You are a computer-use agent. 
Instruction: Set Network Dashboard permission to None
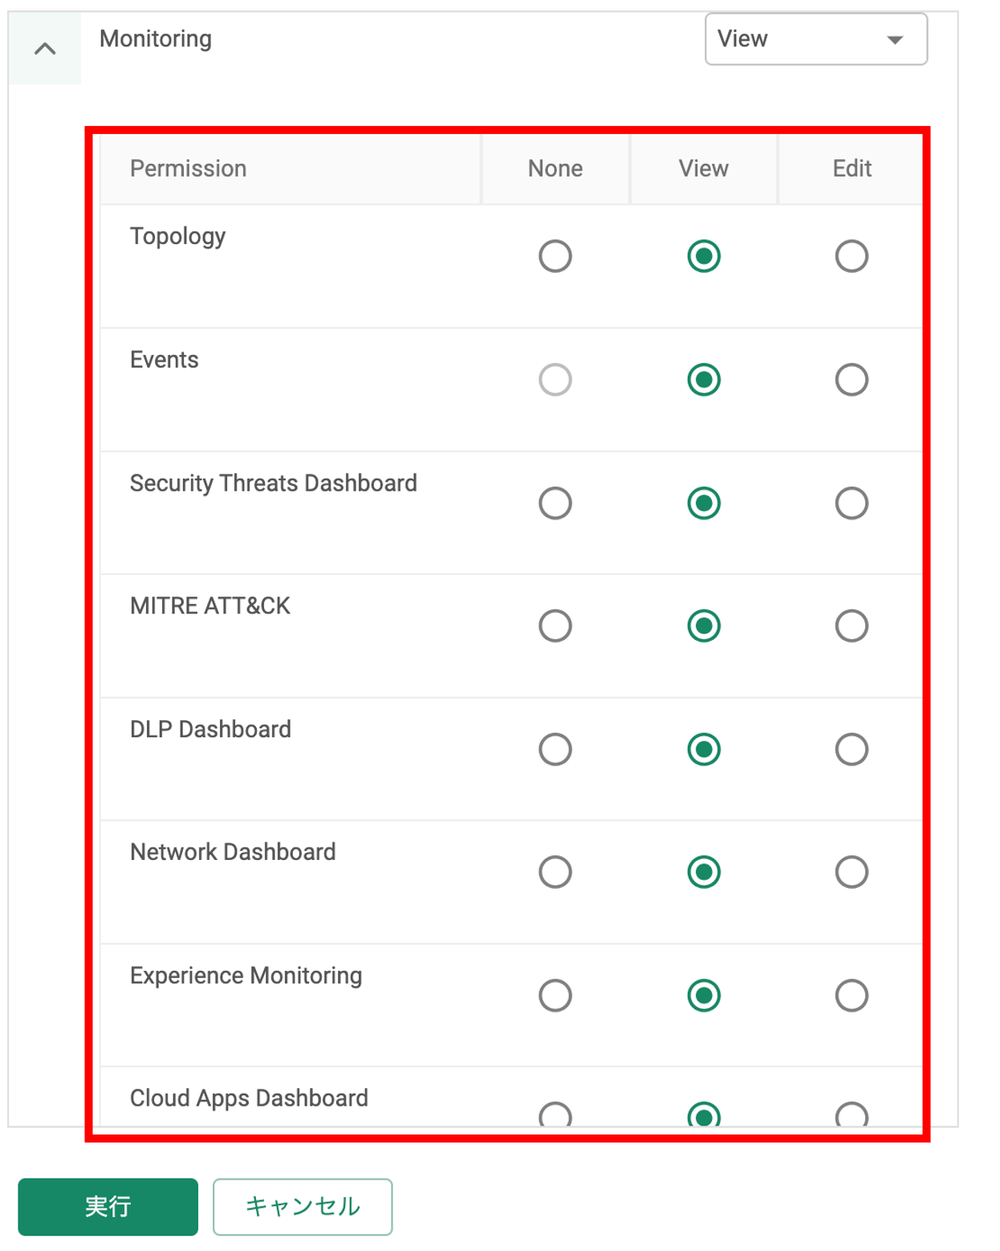pos(555,872)
